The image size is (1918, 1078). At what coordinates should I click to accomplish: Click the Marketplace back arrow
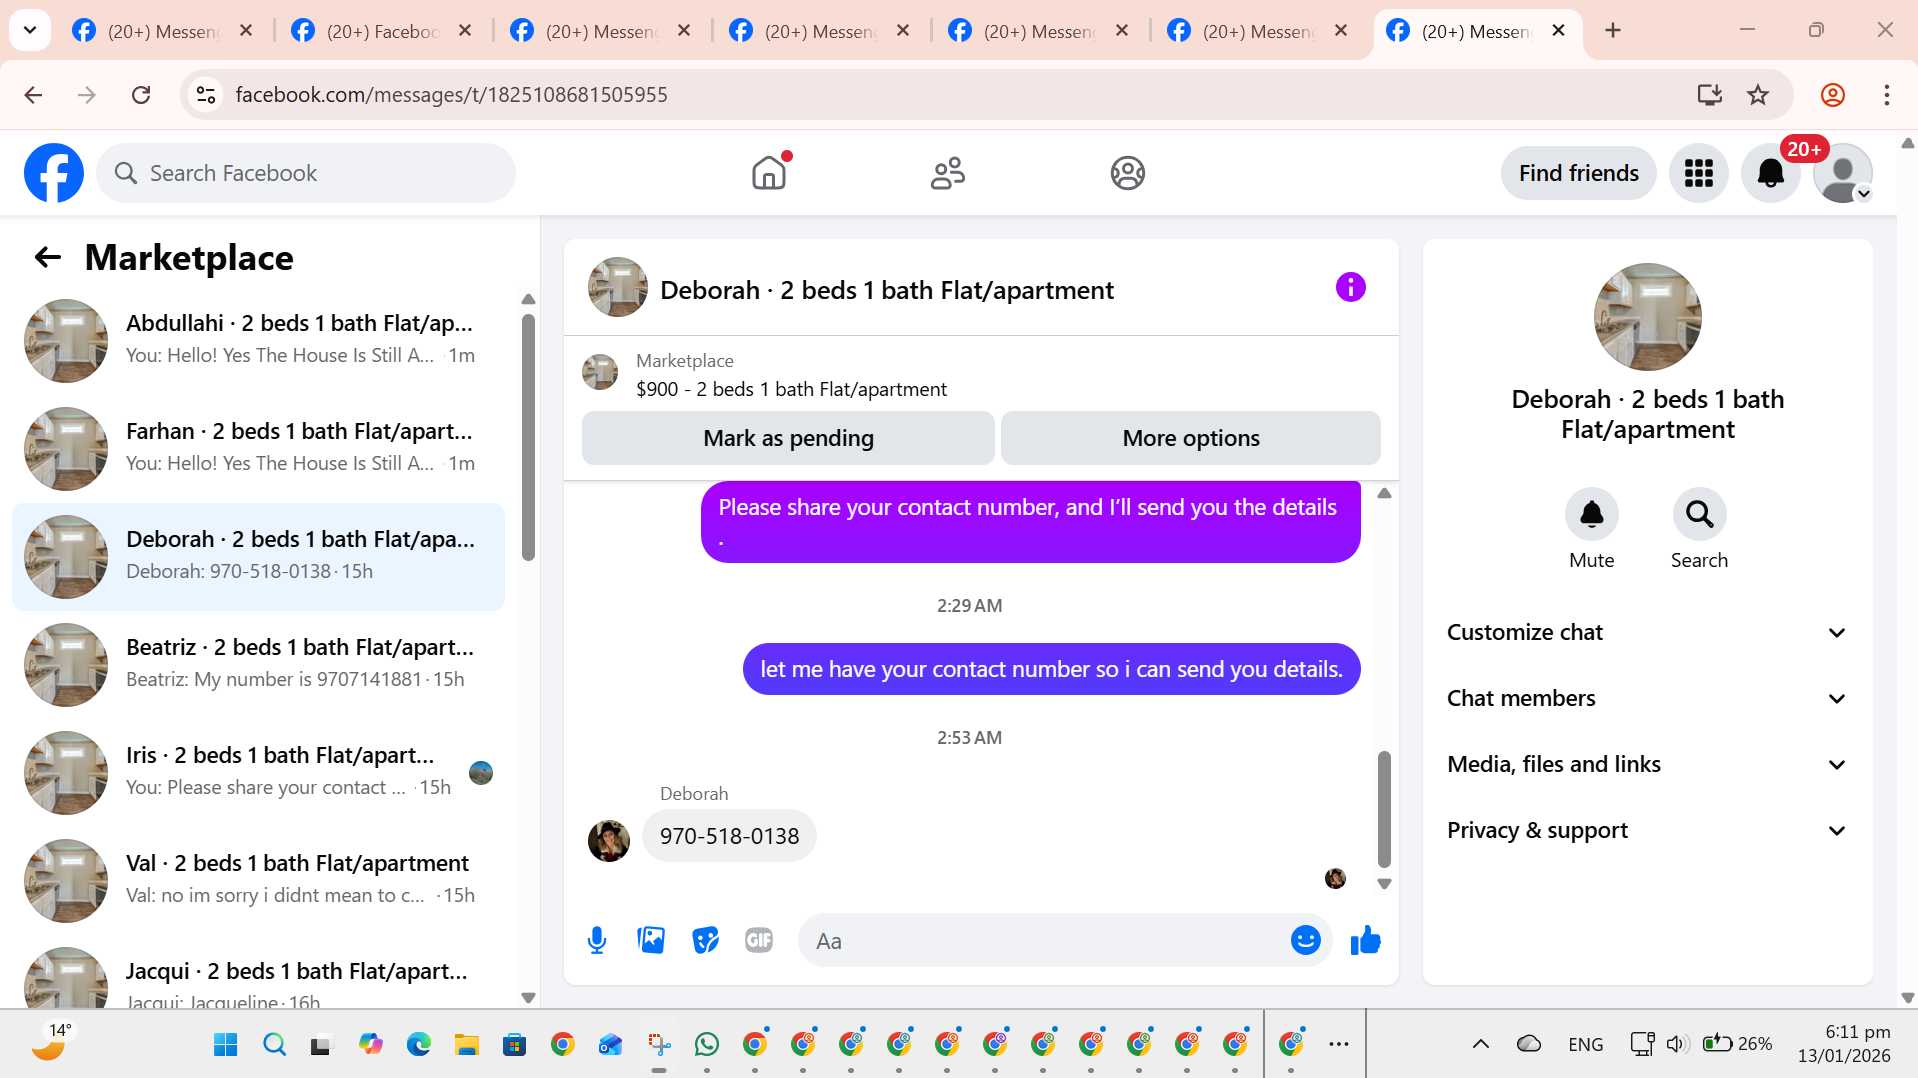[x=48, y=257]
